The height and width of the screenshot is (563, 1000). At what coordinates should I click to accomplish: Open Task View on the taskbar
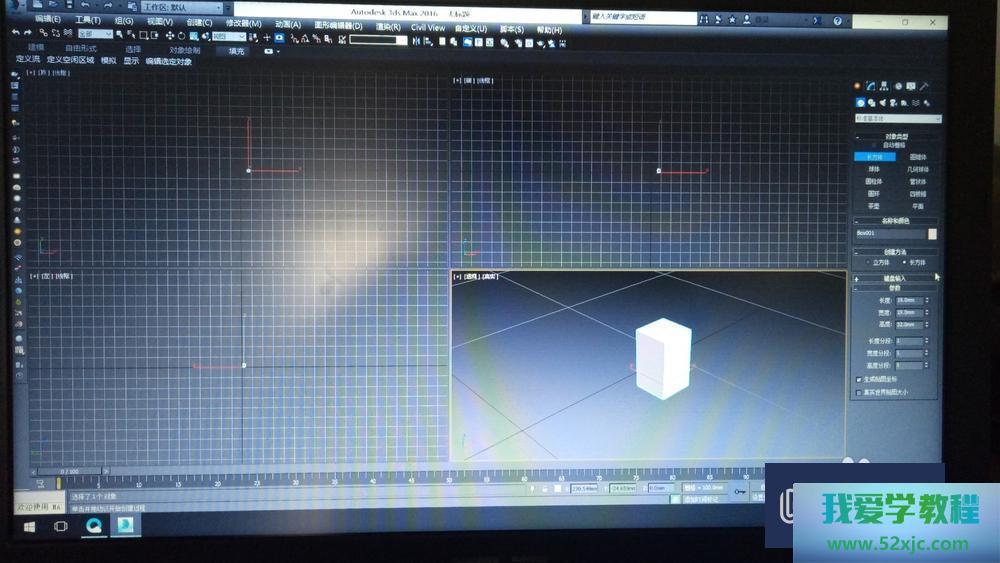61,527
